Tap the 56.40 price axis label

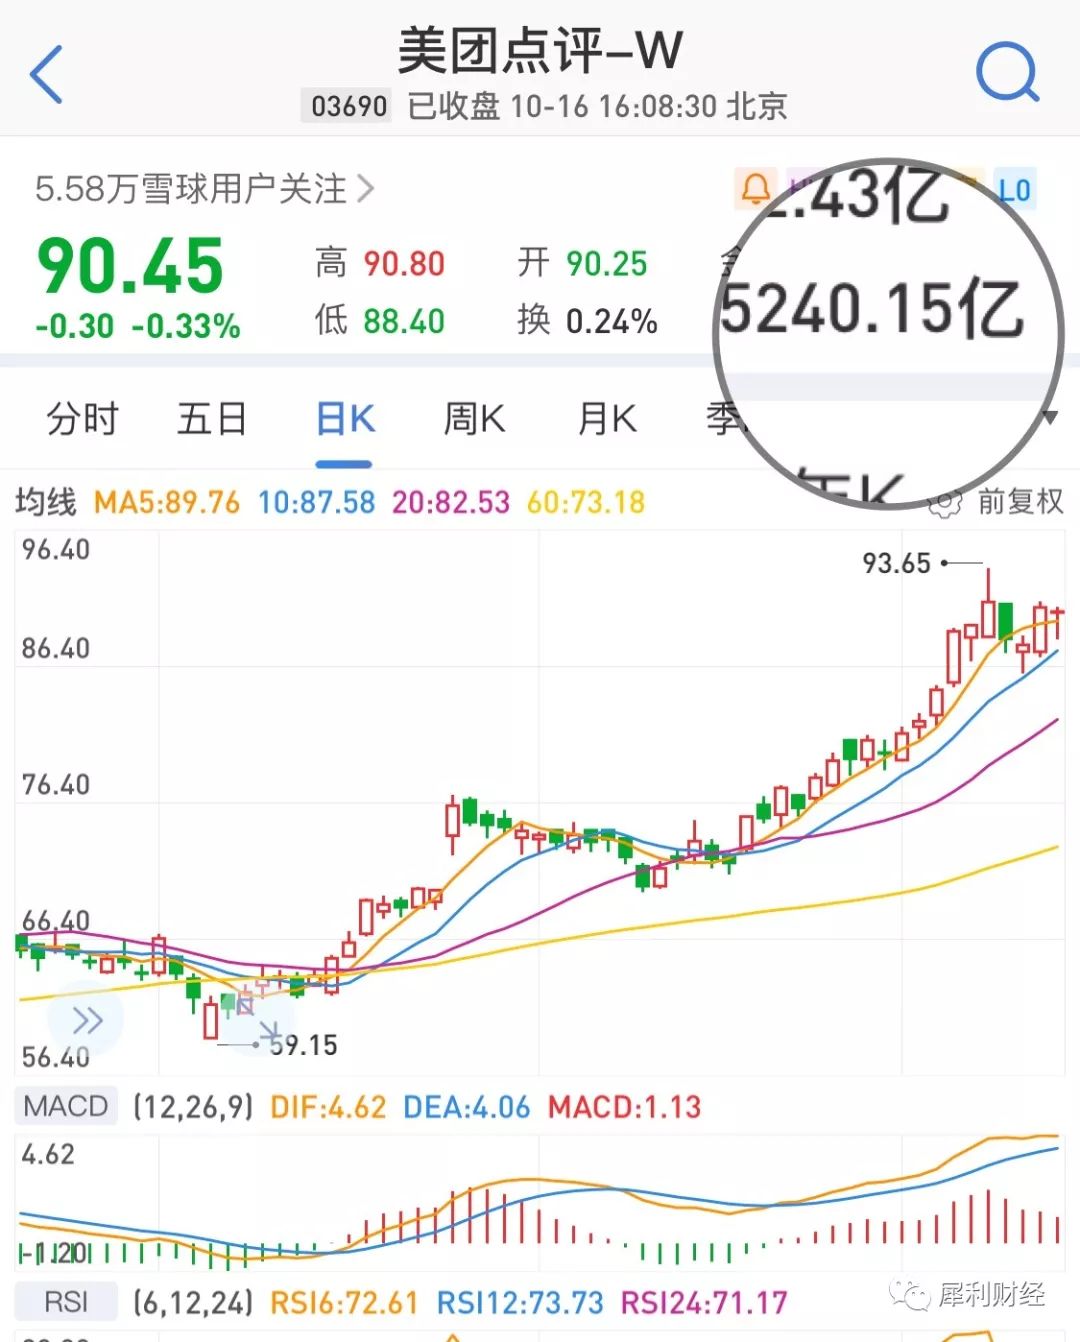tap(56, 1057)
